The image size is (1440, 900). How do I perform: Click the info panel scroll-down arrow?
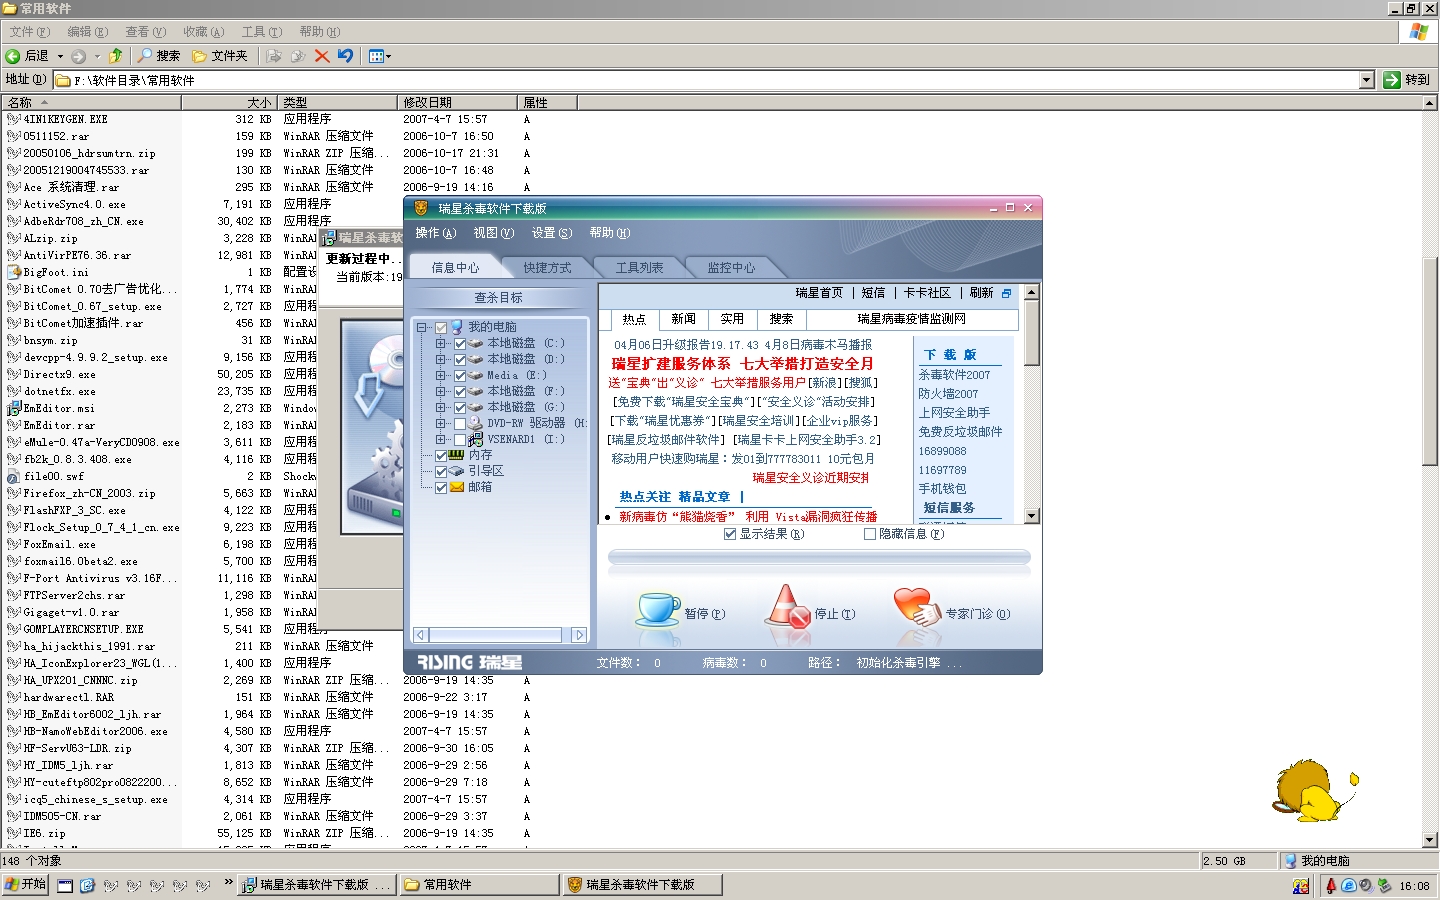(1031, 516)
